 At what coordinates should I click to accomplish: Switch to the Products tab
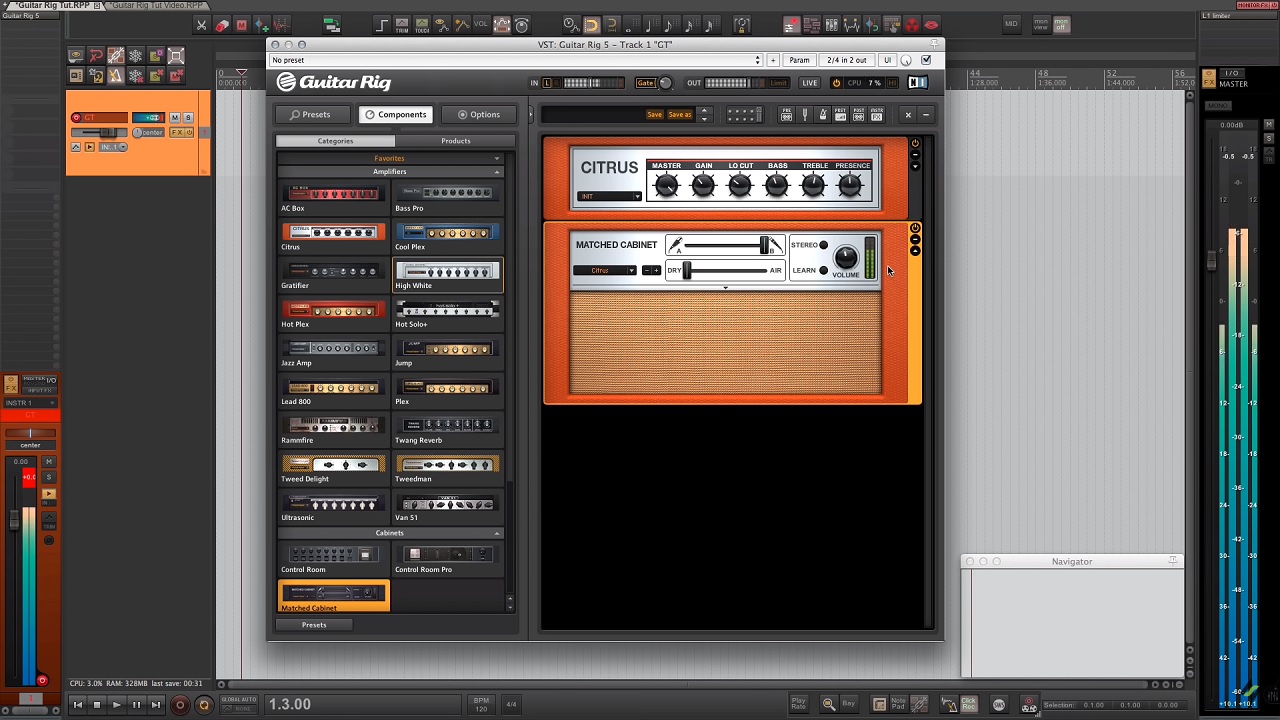pyautogui.click(x=455, y=141)
